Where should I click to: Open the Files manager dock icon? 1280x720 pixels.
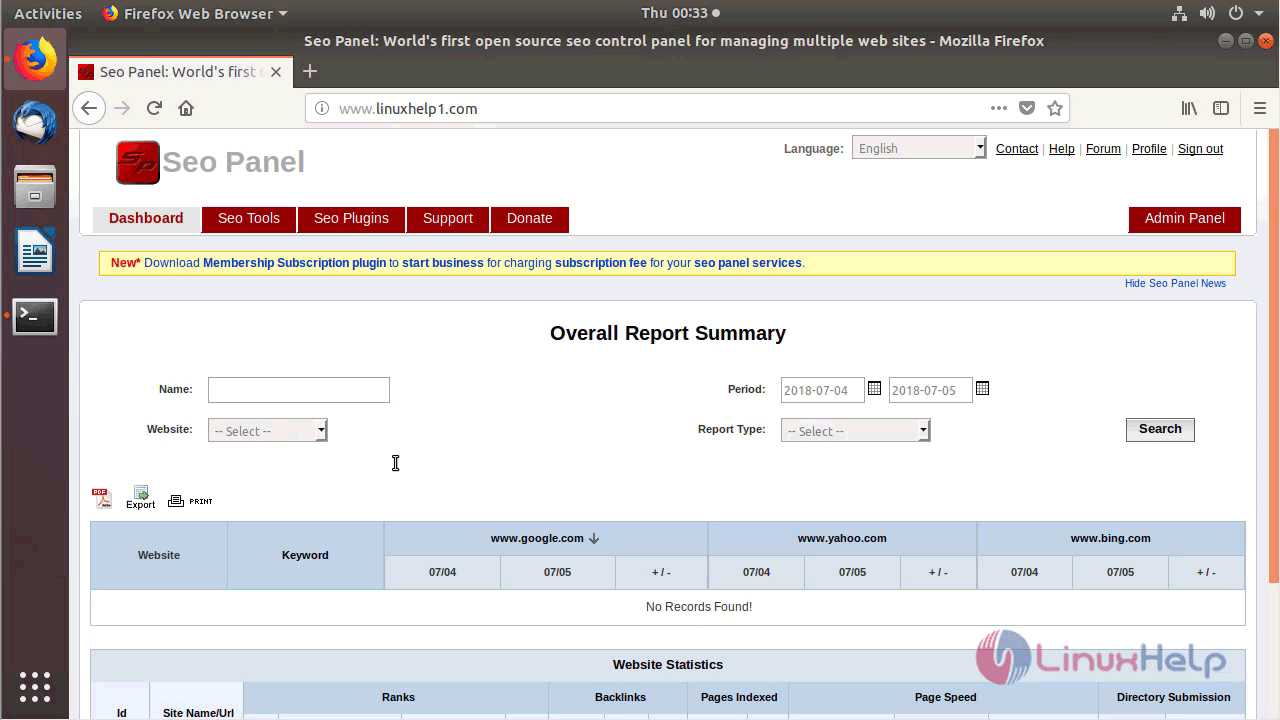(35, 187)
